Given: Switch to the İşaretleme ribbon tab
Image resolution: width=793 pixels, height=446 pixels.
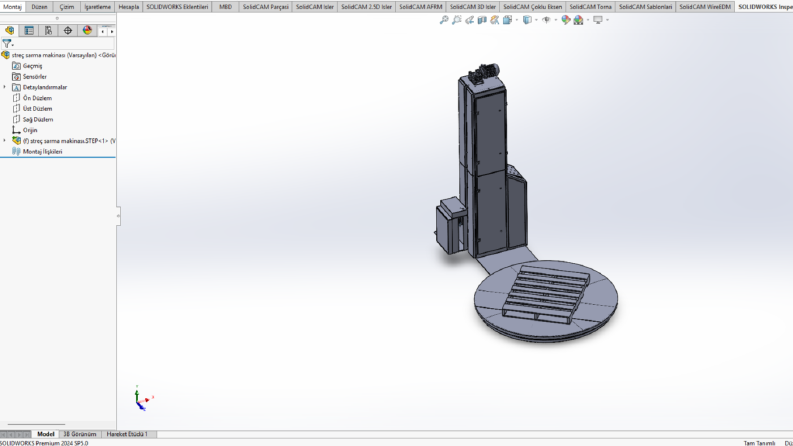Looking at the screenshot, I should (x=97, y=7).
